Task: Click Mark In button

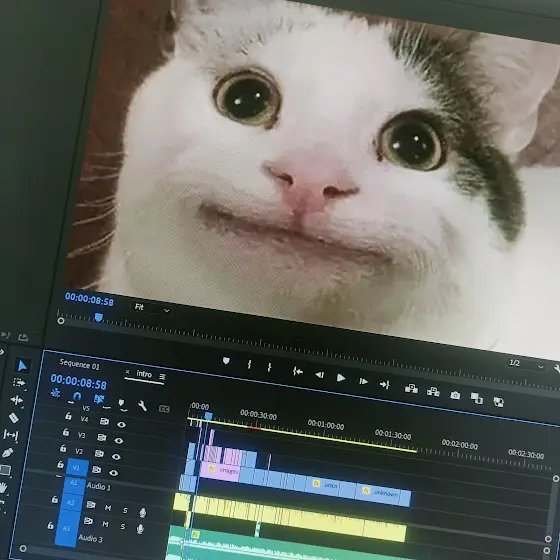Action: coord(249,364)
